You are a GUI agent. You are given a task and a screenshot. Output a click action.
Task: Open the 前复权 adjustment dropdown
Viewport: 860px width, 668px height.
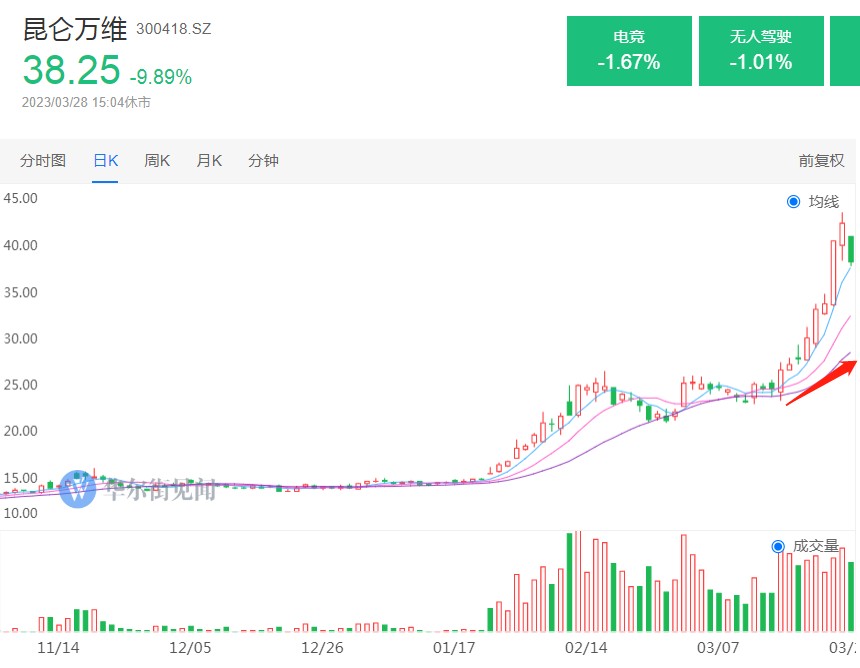[x=820, y=161]
